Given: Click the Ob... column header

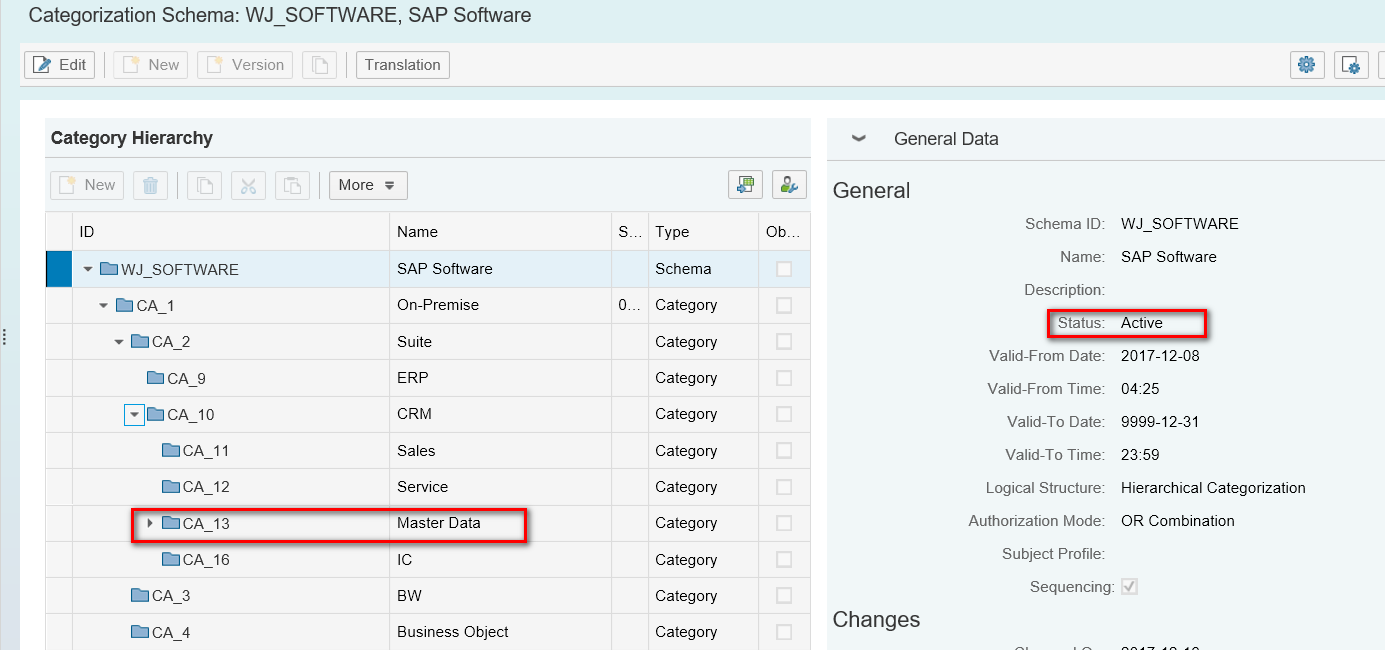Looking at the screenshot, I should (x=784, y=231).
